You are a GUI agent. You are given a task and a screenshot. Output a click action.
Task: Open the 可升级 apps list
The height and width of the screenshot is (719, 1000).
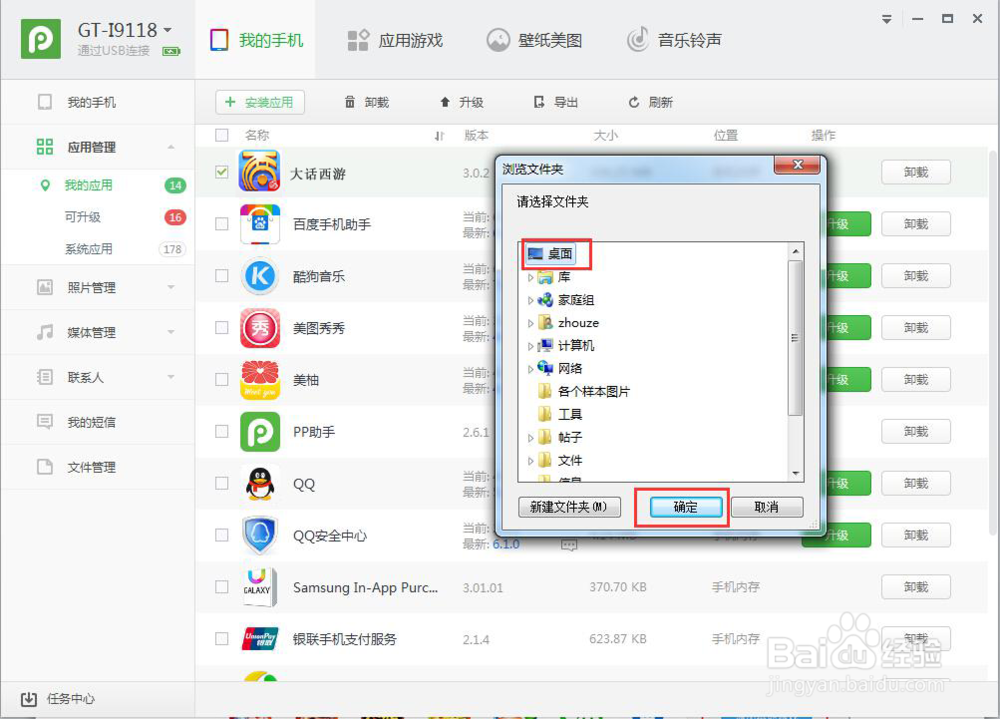point(83,217)
